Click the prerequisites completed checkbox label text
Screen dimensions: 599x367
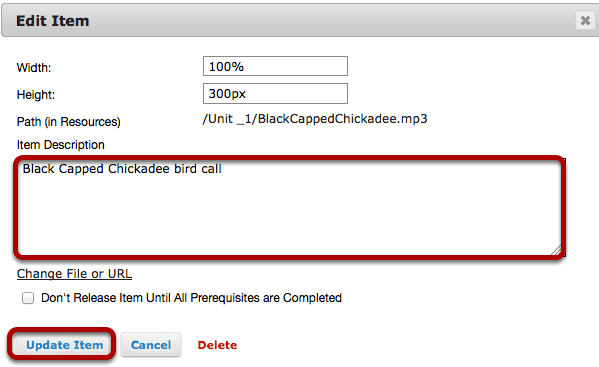pos(191,298)
